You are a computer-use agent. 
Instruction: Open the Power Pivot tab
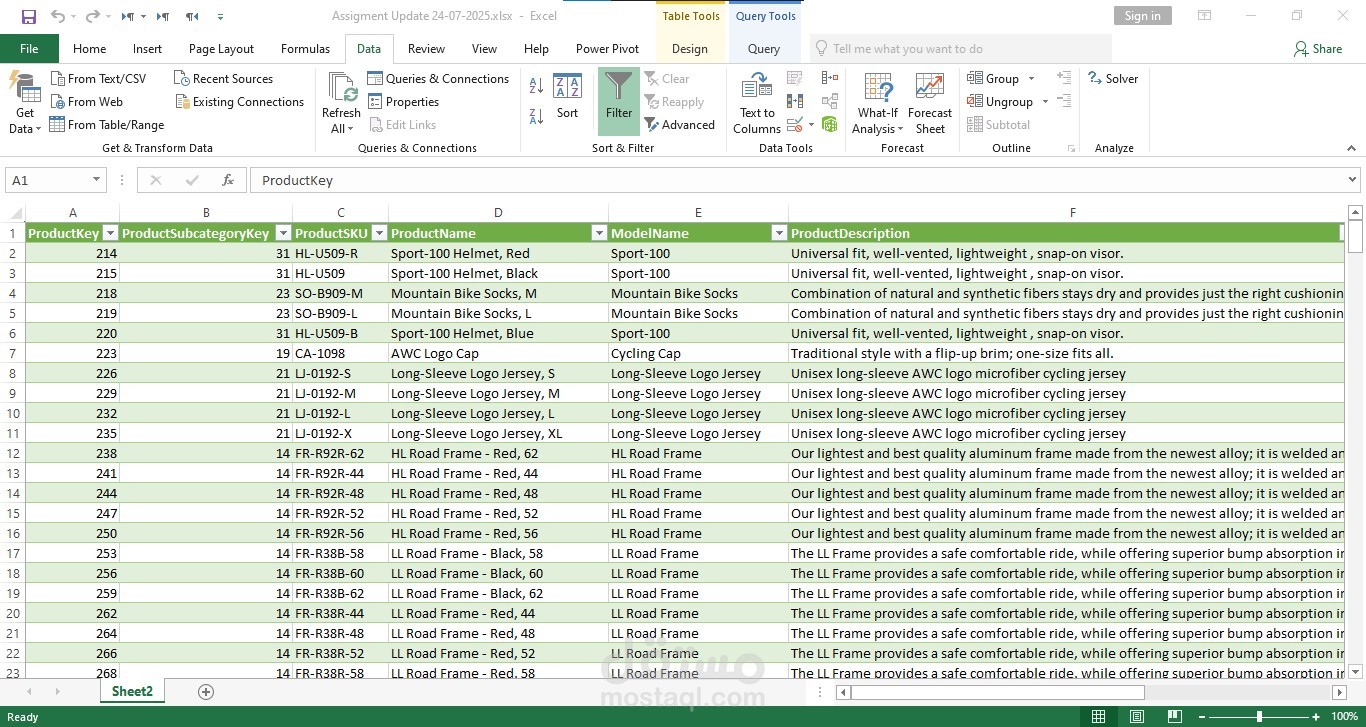[607, 49]
